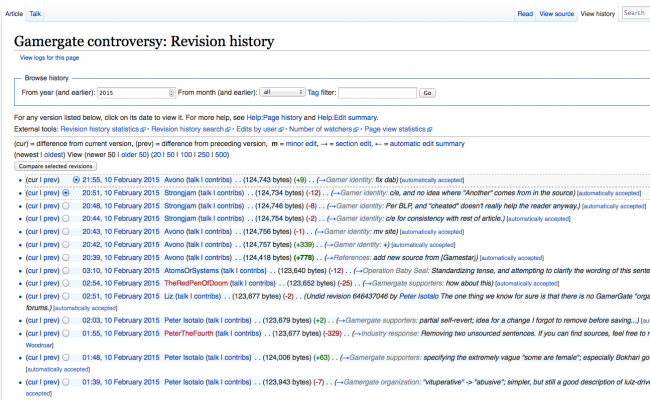Image resolution: width=650 pixels, height=400 pixels.
Task: Click external link icon after Revision history search
Action: [x=227, y=130]
